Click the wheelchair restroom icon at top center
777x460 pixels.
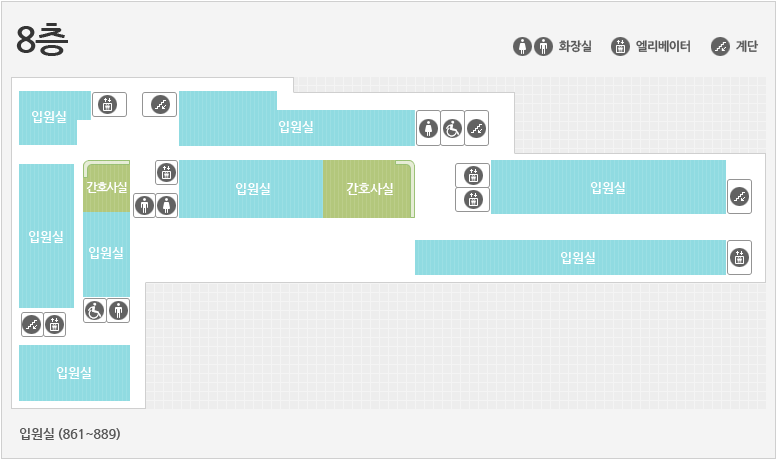pos(452,128)
